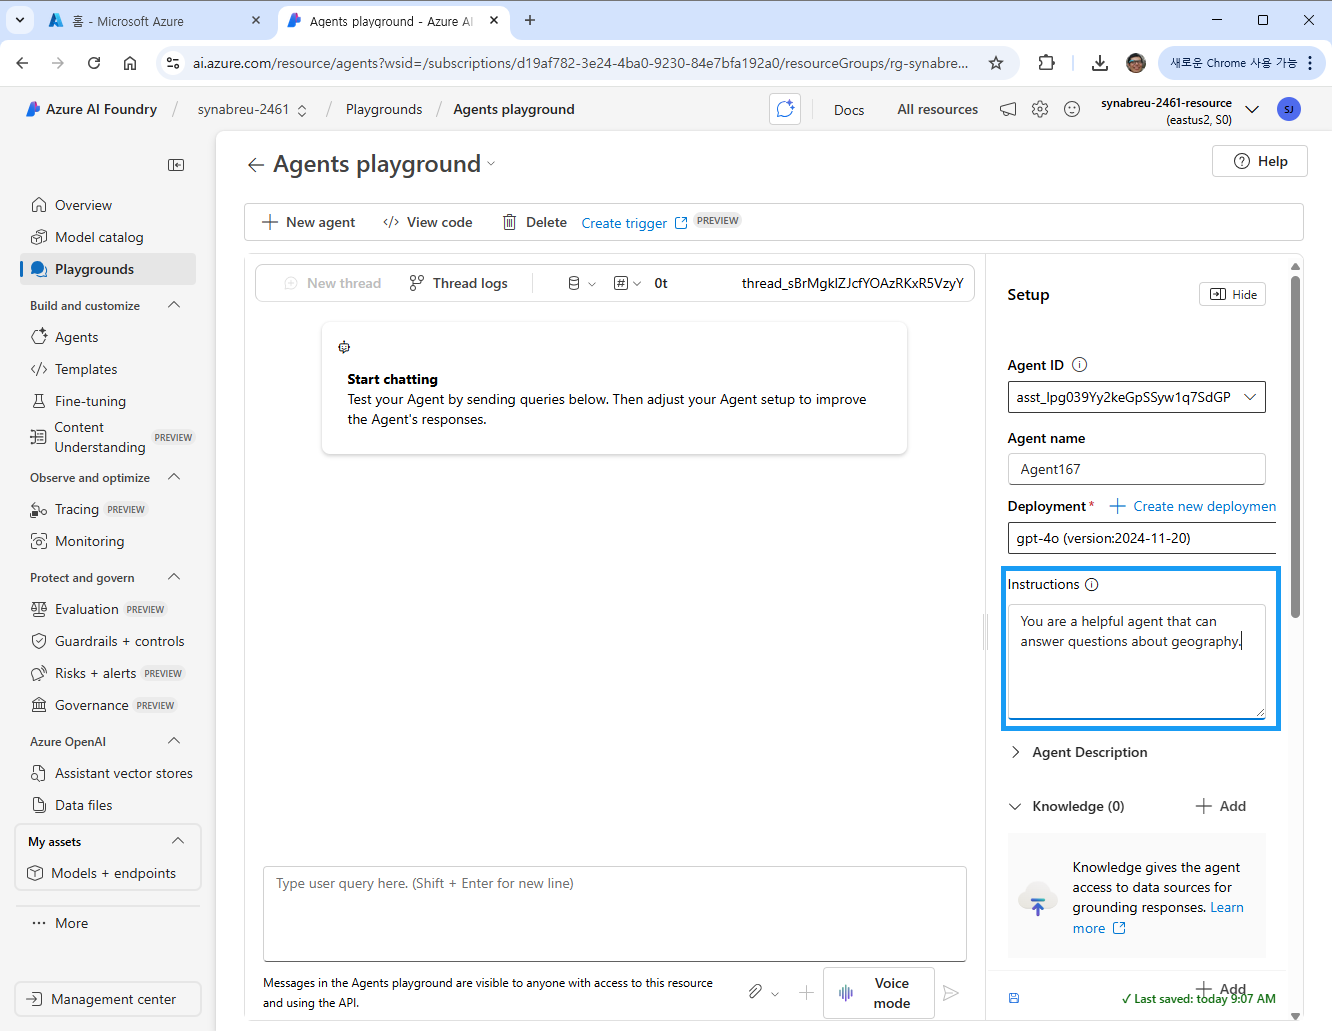
Task: Follow the Create trigger link
Action: pyautogui.click(x=634, y=223)
